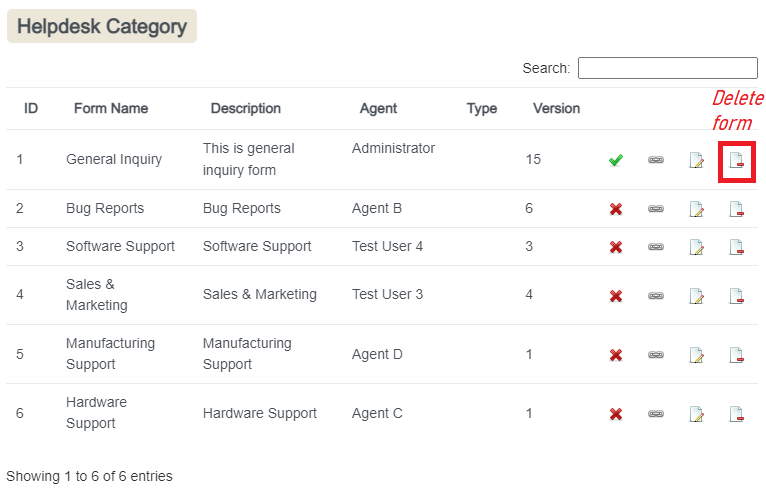The image size is (766, 489).
Task: Delete the Sales & Marketing form
Action: click(736, 296)
